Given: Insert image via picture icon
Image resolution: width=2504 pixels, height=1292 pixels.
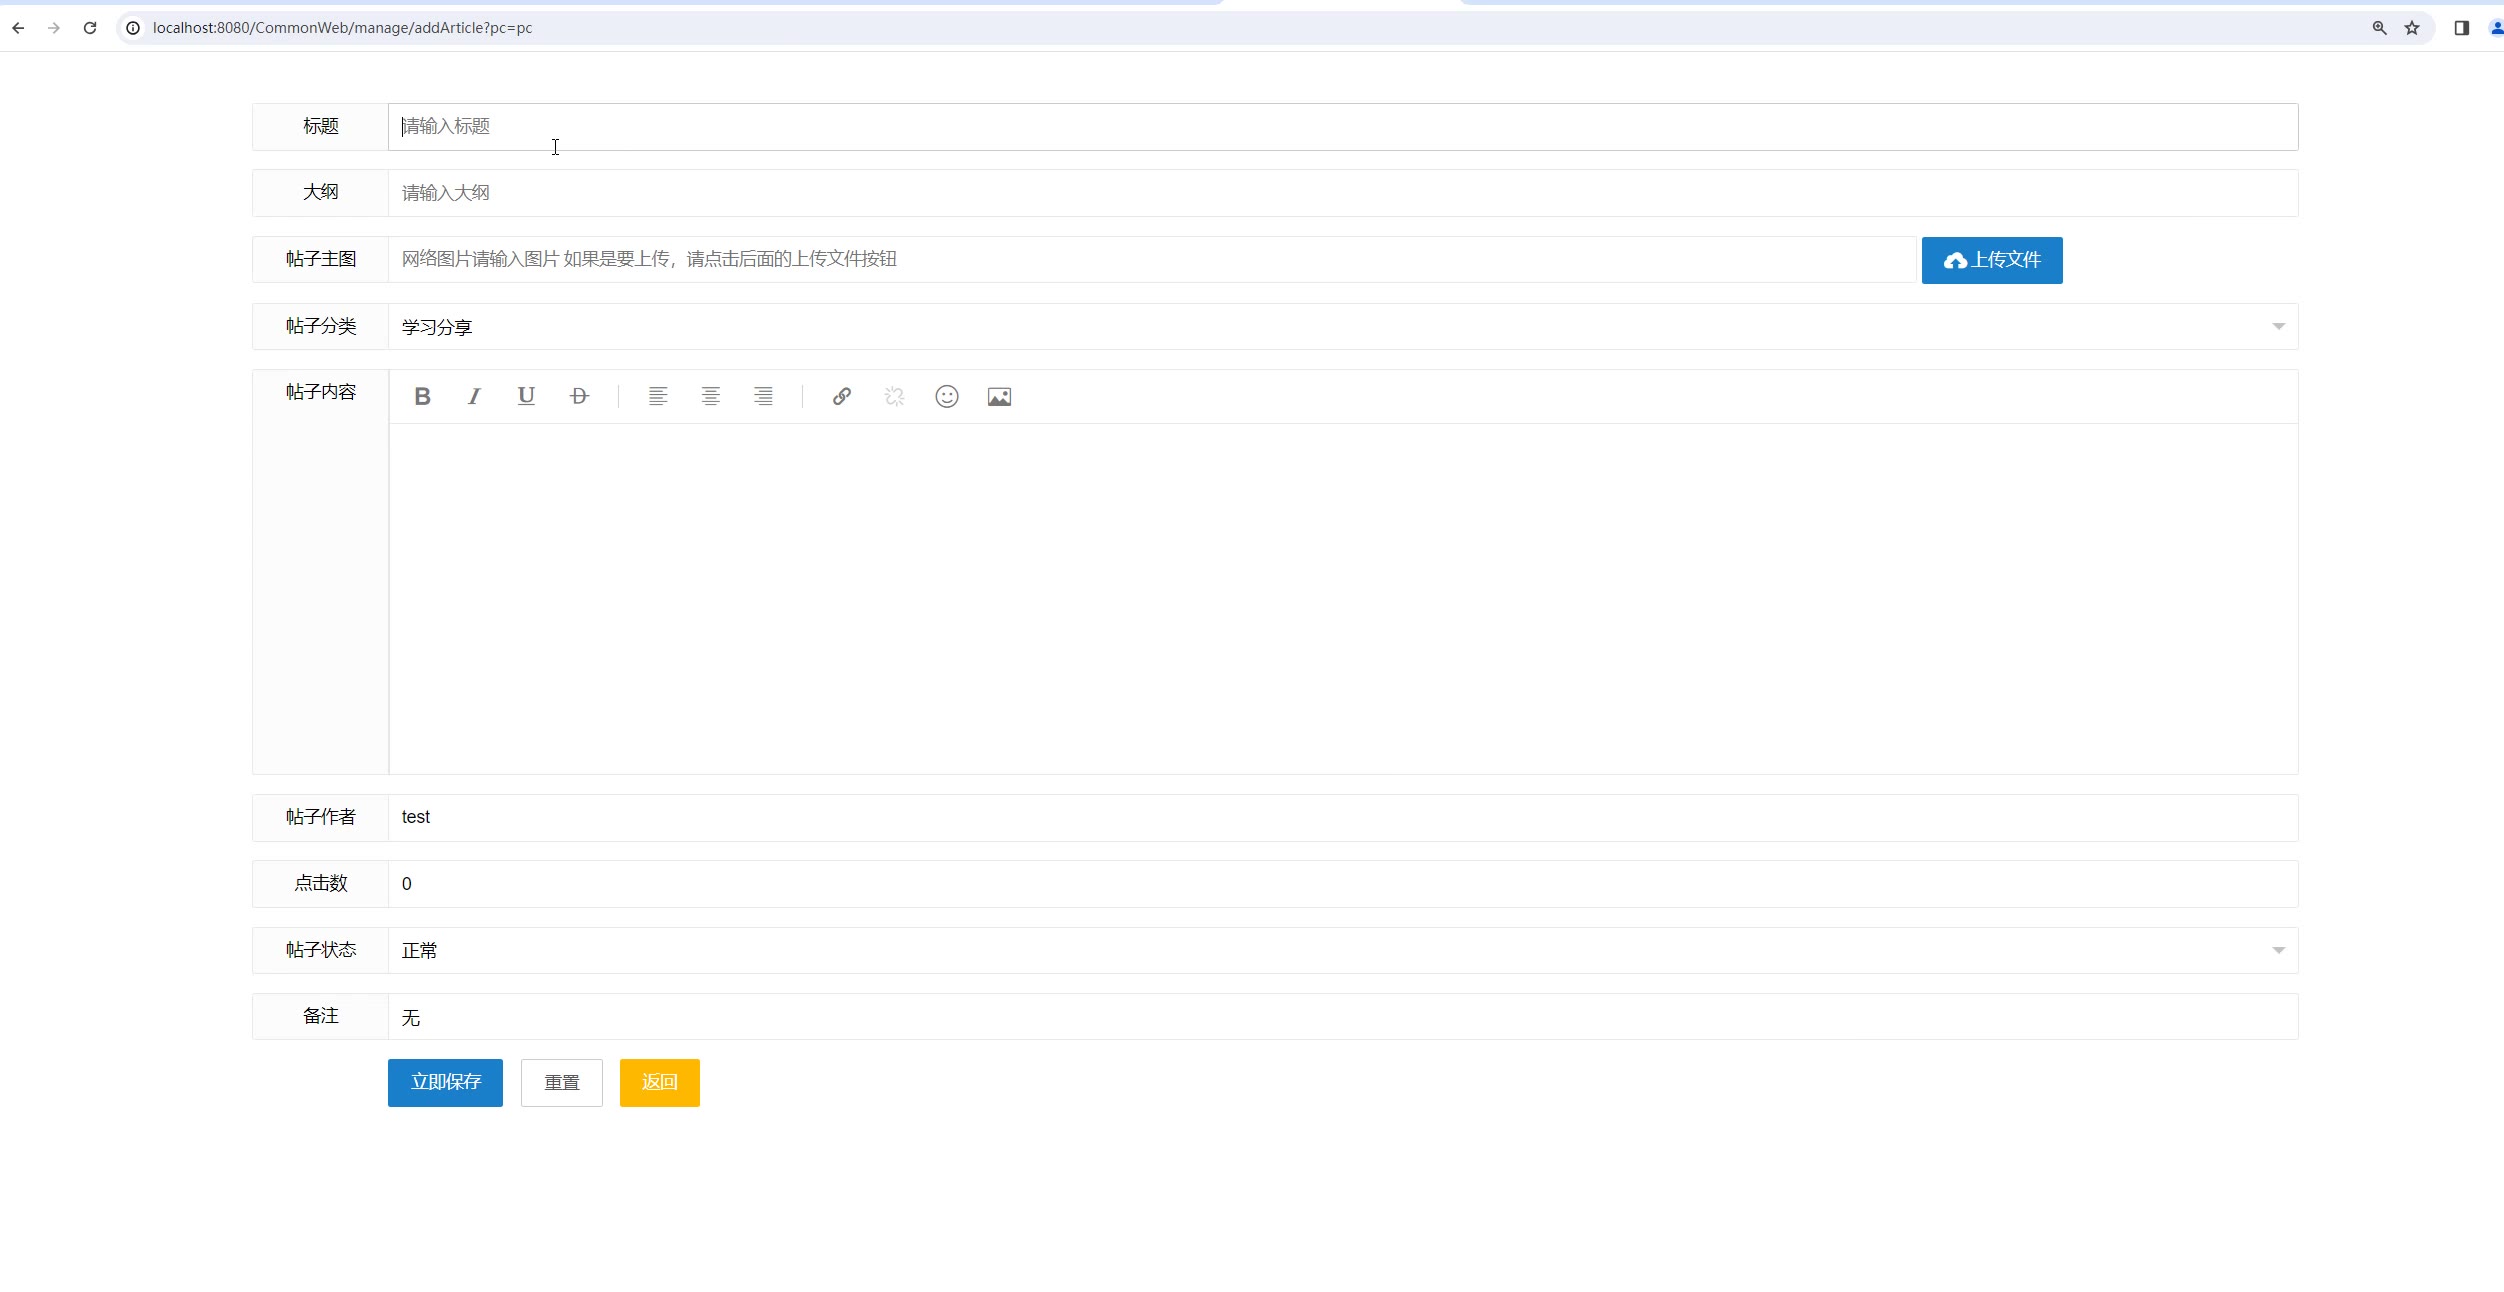Looking at the screenshot, I should [x=999, y=397].
